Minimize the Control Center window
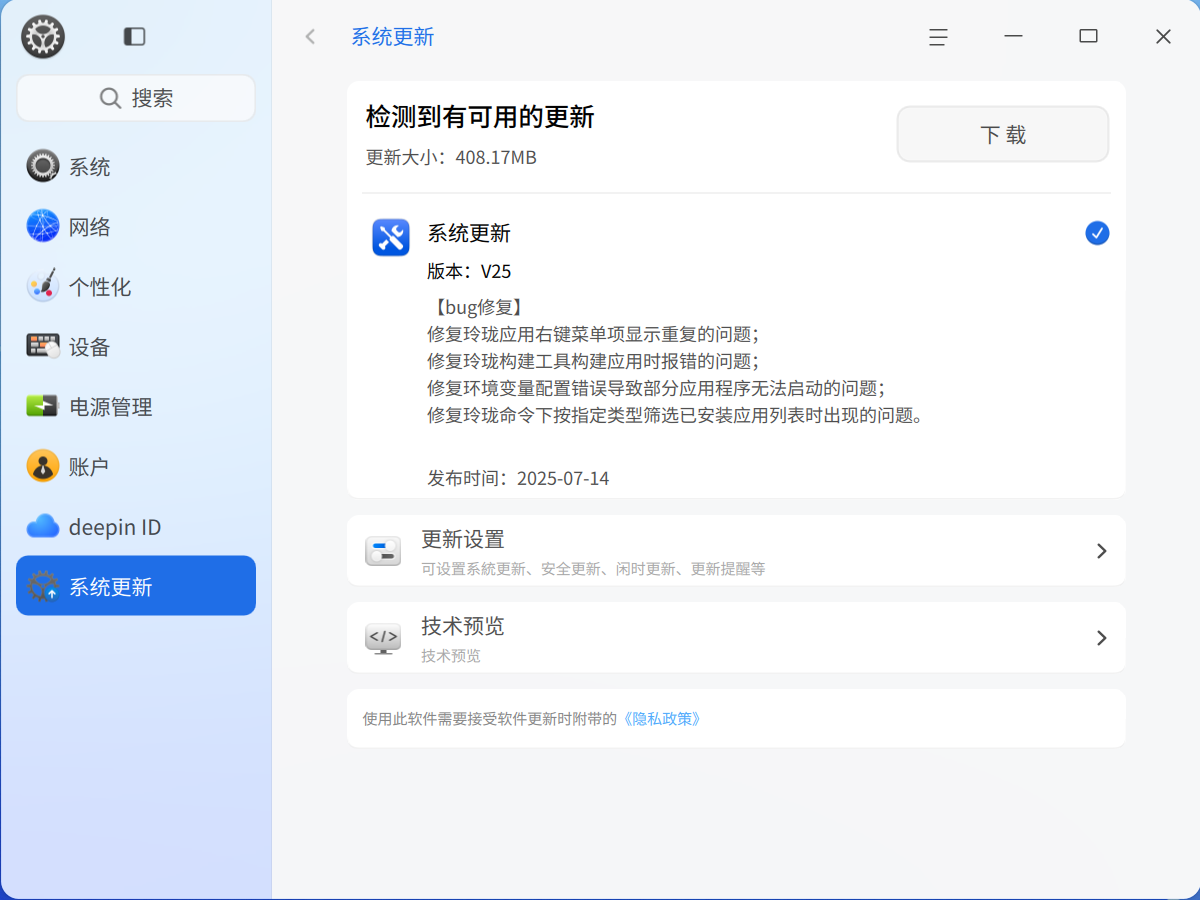Image resolution: width=1200 pixels, height=900 pixels. 1013,37
